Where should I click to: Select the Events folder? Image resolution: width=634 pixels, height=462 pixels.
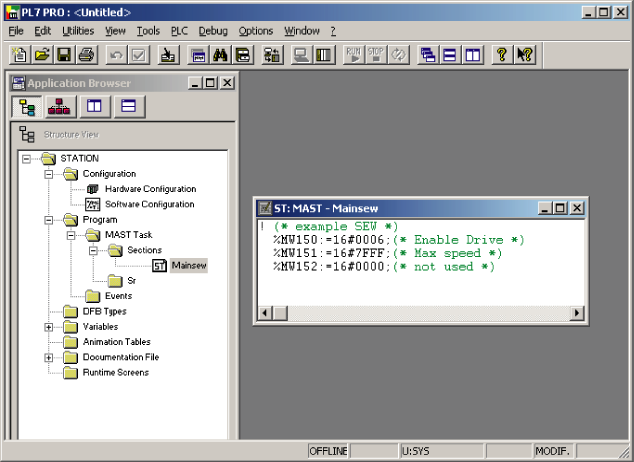point(118,296)
